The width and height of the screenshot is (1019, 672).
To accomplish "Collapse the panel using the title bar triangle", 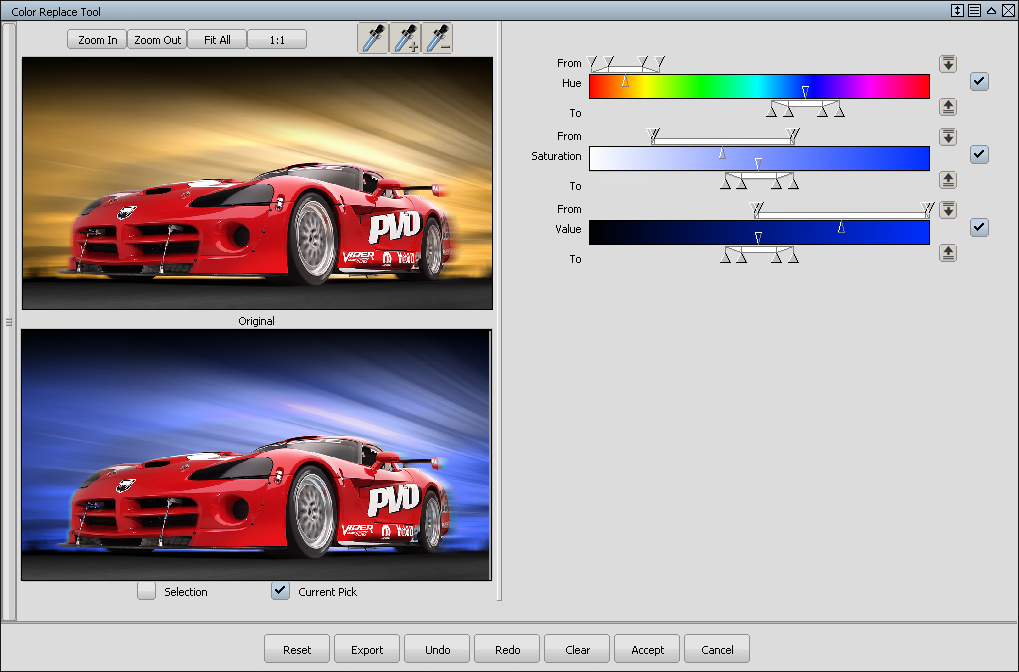I will (991, 11).
